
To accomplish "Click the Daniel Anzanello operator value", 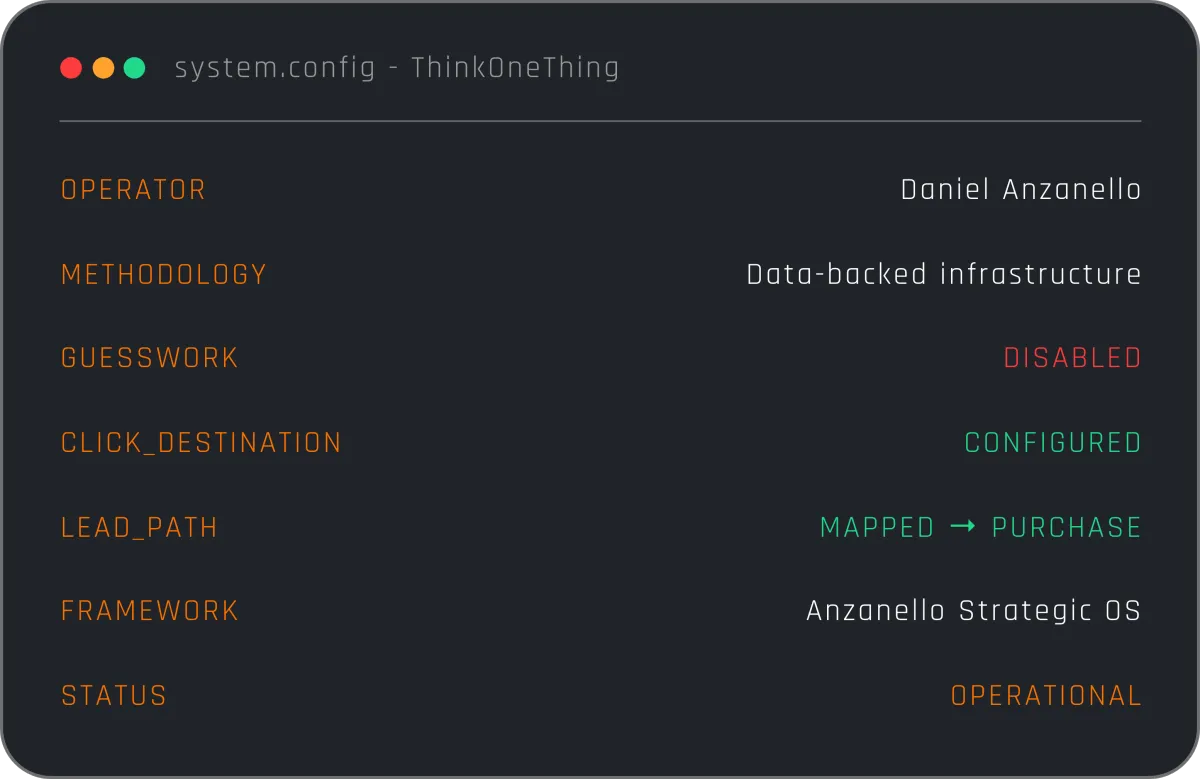I will (1020, 190).
